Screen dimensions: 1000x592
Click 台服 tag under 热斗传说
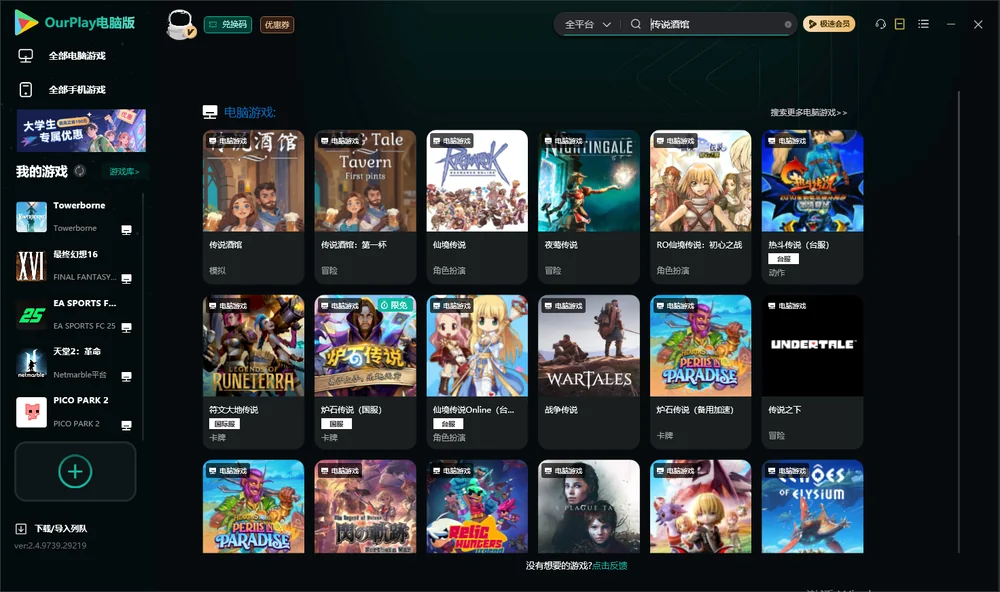[x=783, y=258]
